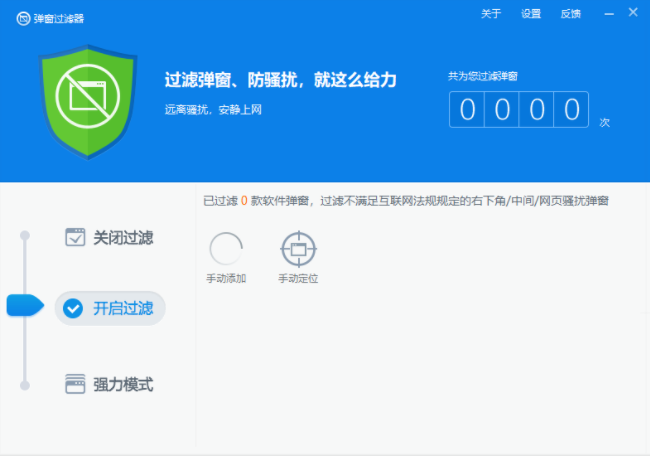650x456 pixels.
Task: Click the 弹窗过滤器 app logo in title bar
Action: [x=23, y=17]
